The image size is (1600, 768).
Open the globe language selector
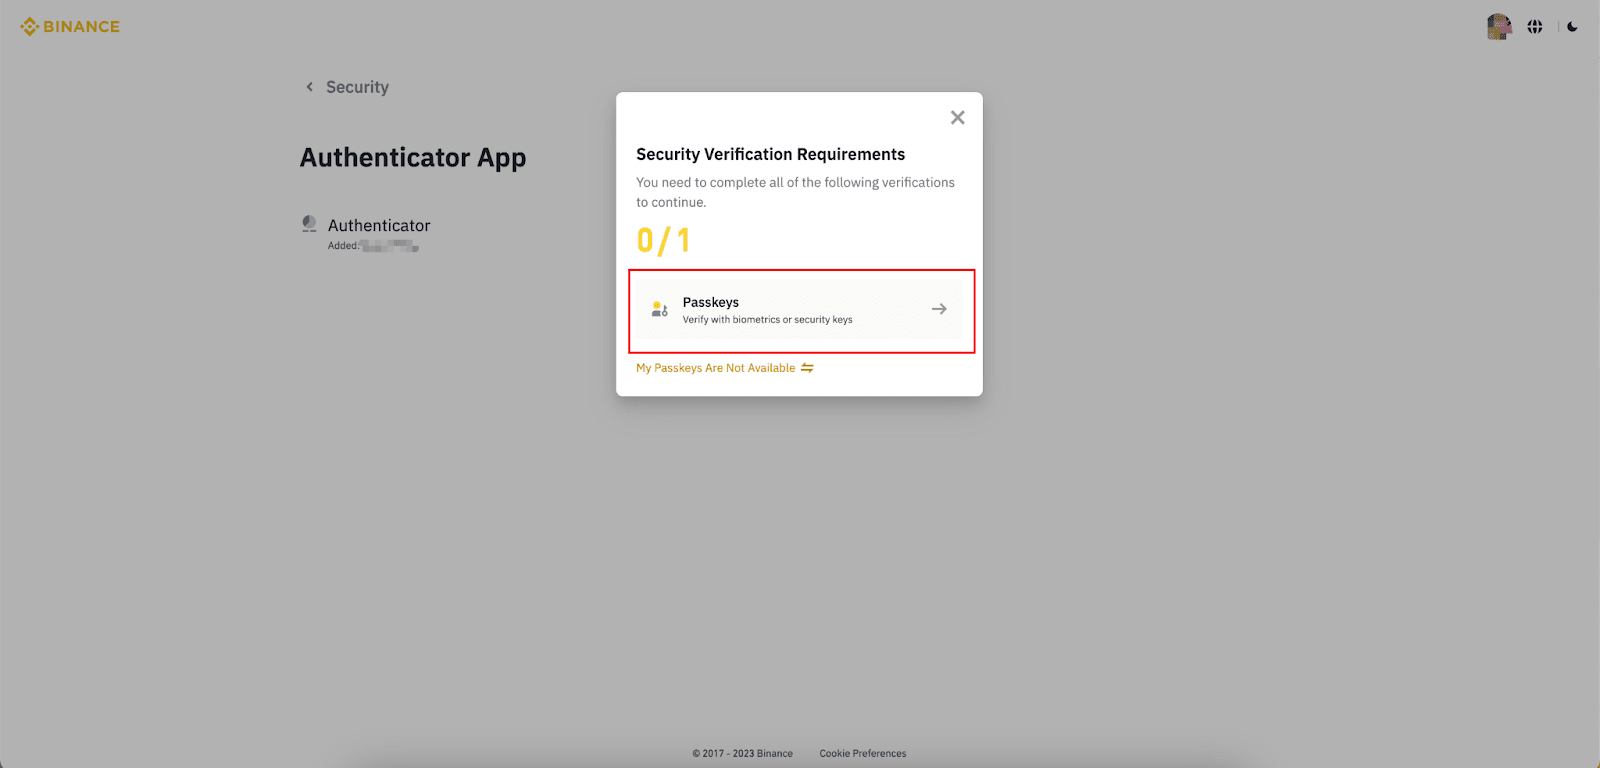click(1535, 27)
